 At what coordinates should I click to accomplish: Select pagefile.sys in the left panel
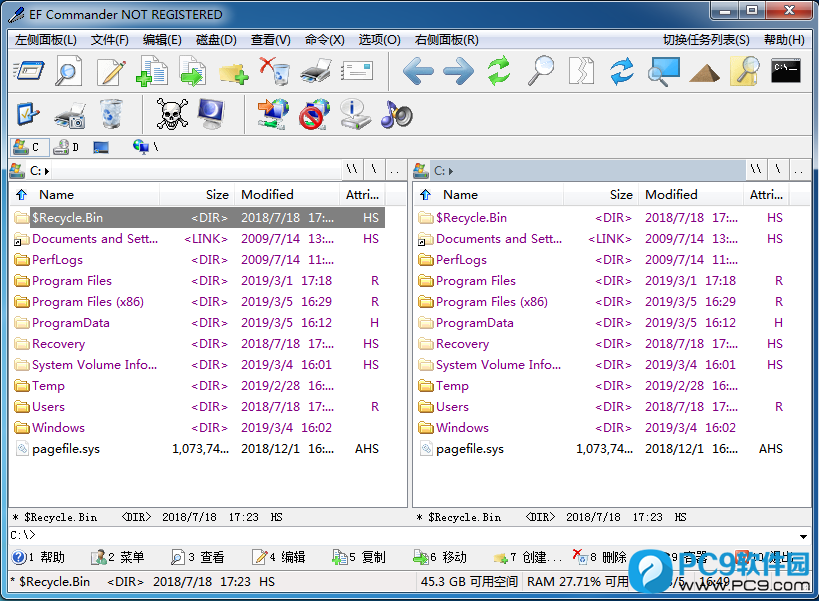66,449
